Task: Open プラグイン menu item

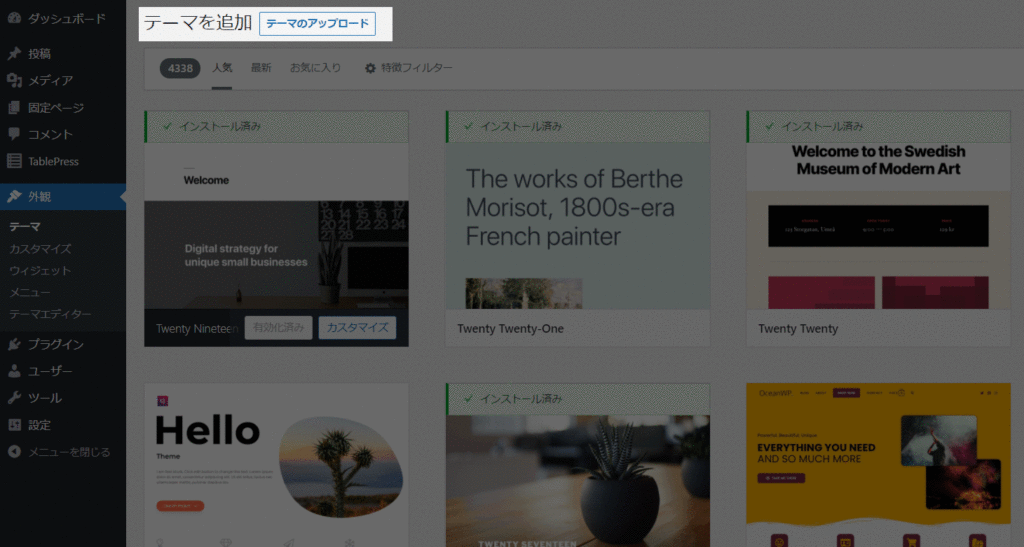Action: [x=63, y=344]
